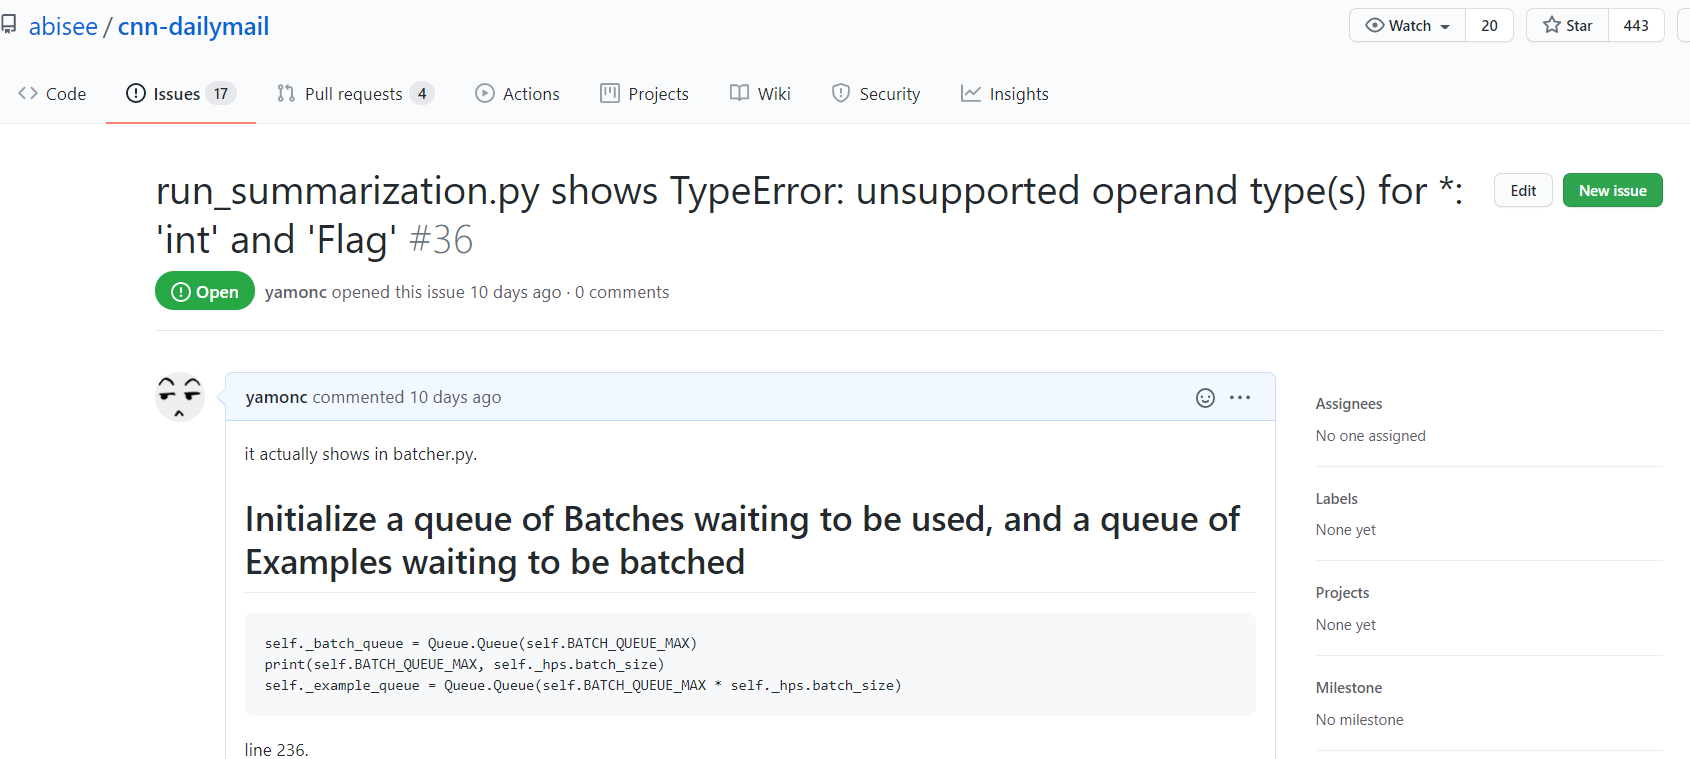The width and height of the screenshot is (1690, 759).
Task: Switch to the Pull requests tab
Action: pos(355,94)
